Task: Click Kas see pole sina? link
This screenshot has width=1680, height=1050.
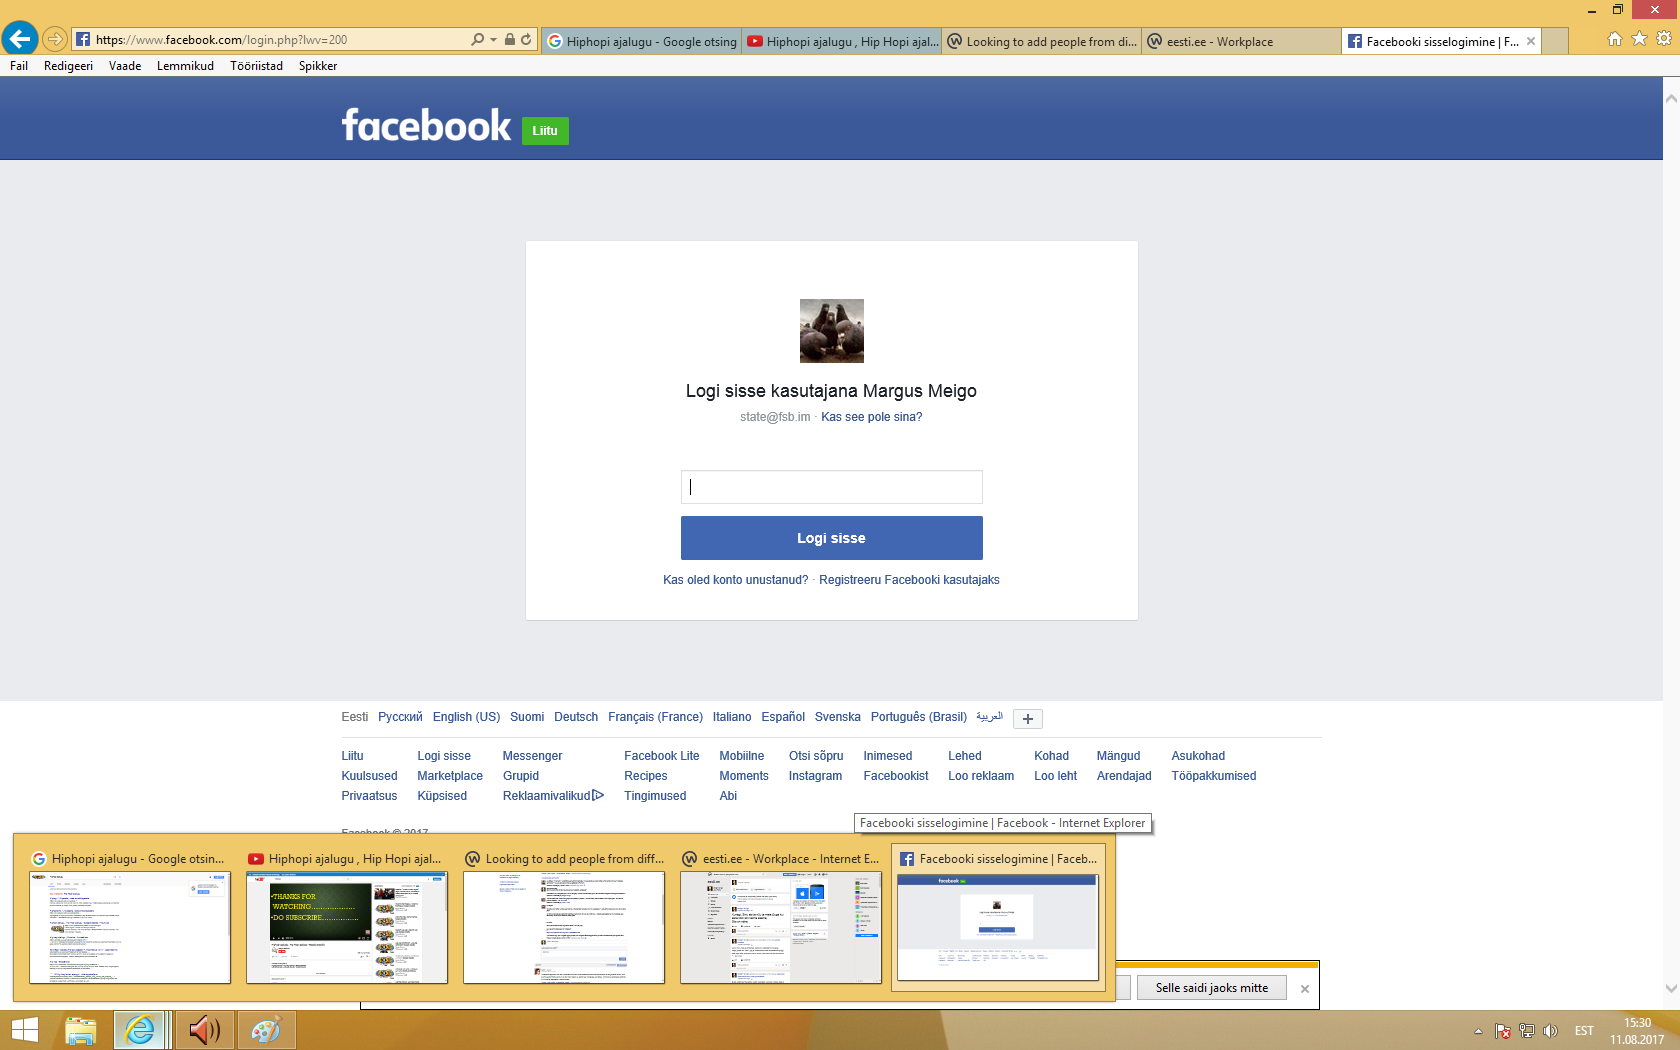Action: 872,417
